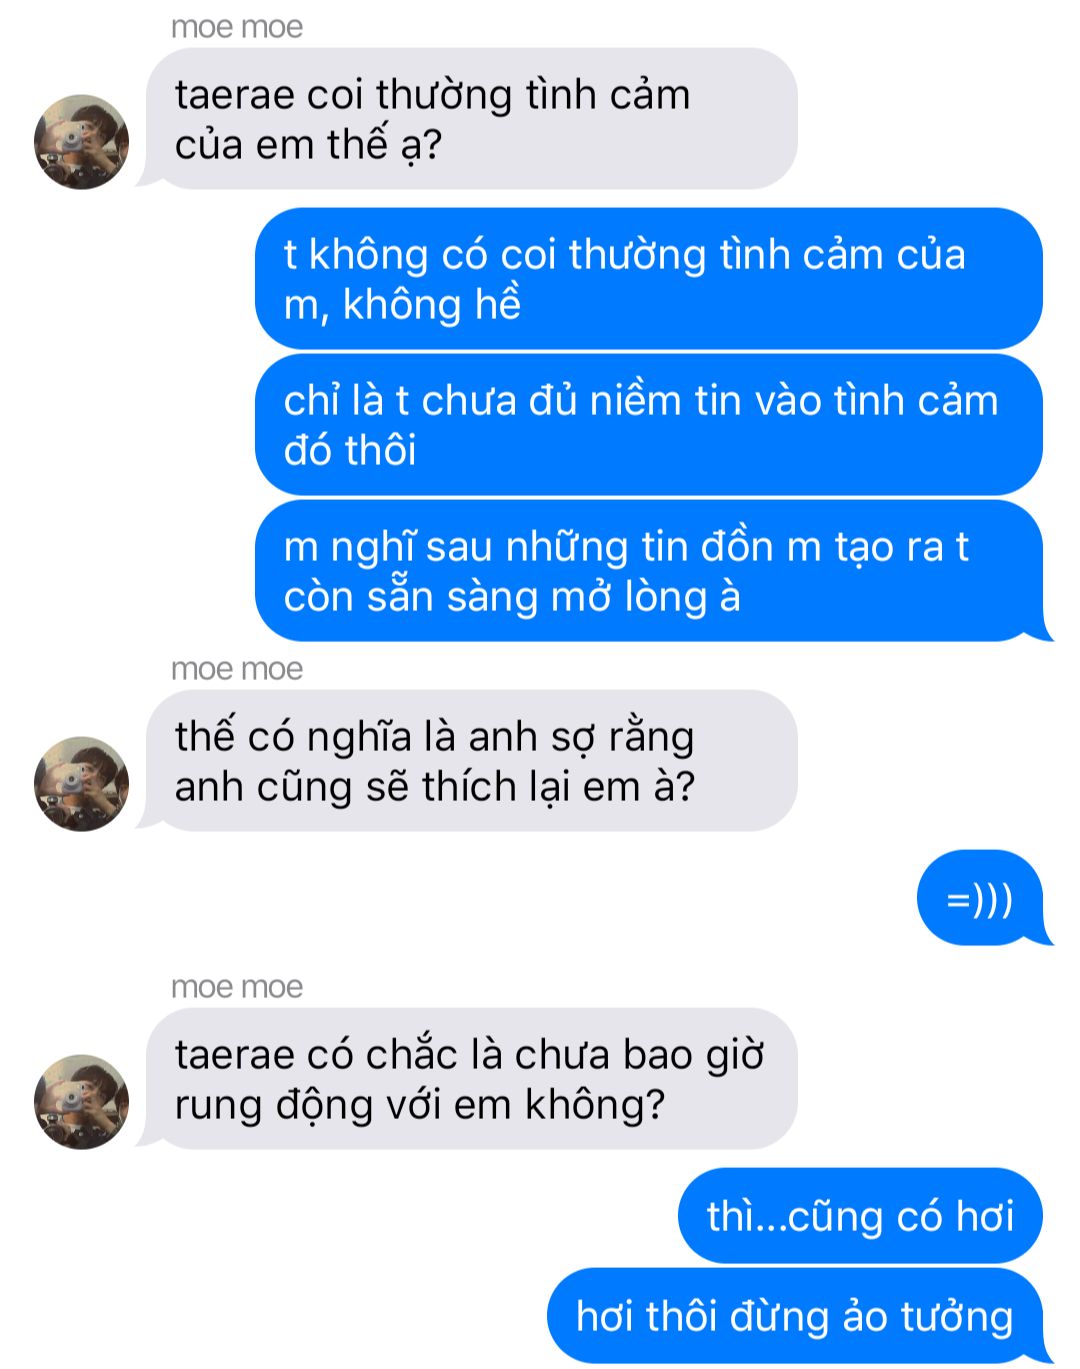Screen dimensions: 1080x1369
Task: Click text 'còn sẵn sàng mở lòng à'
Action: coord(512,597)
